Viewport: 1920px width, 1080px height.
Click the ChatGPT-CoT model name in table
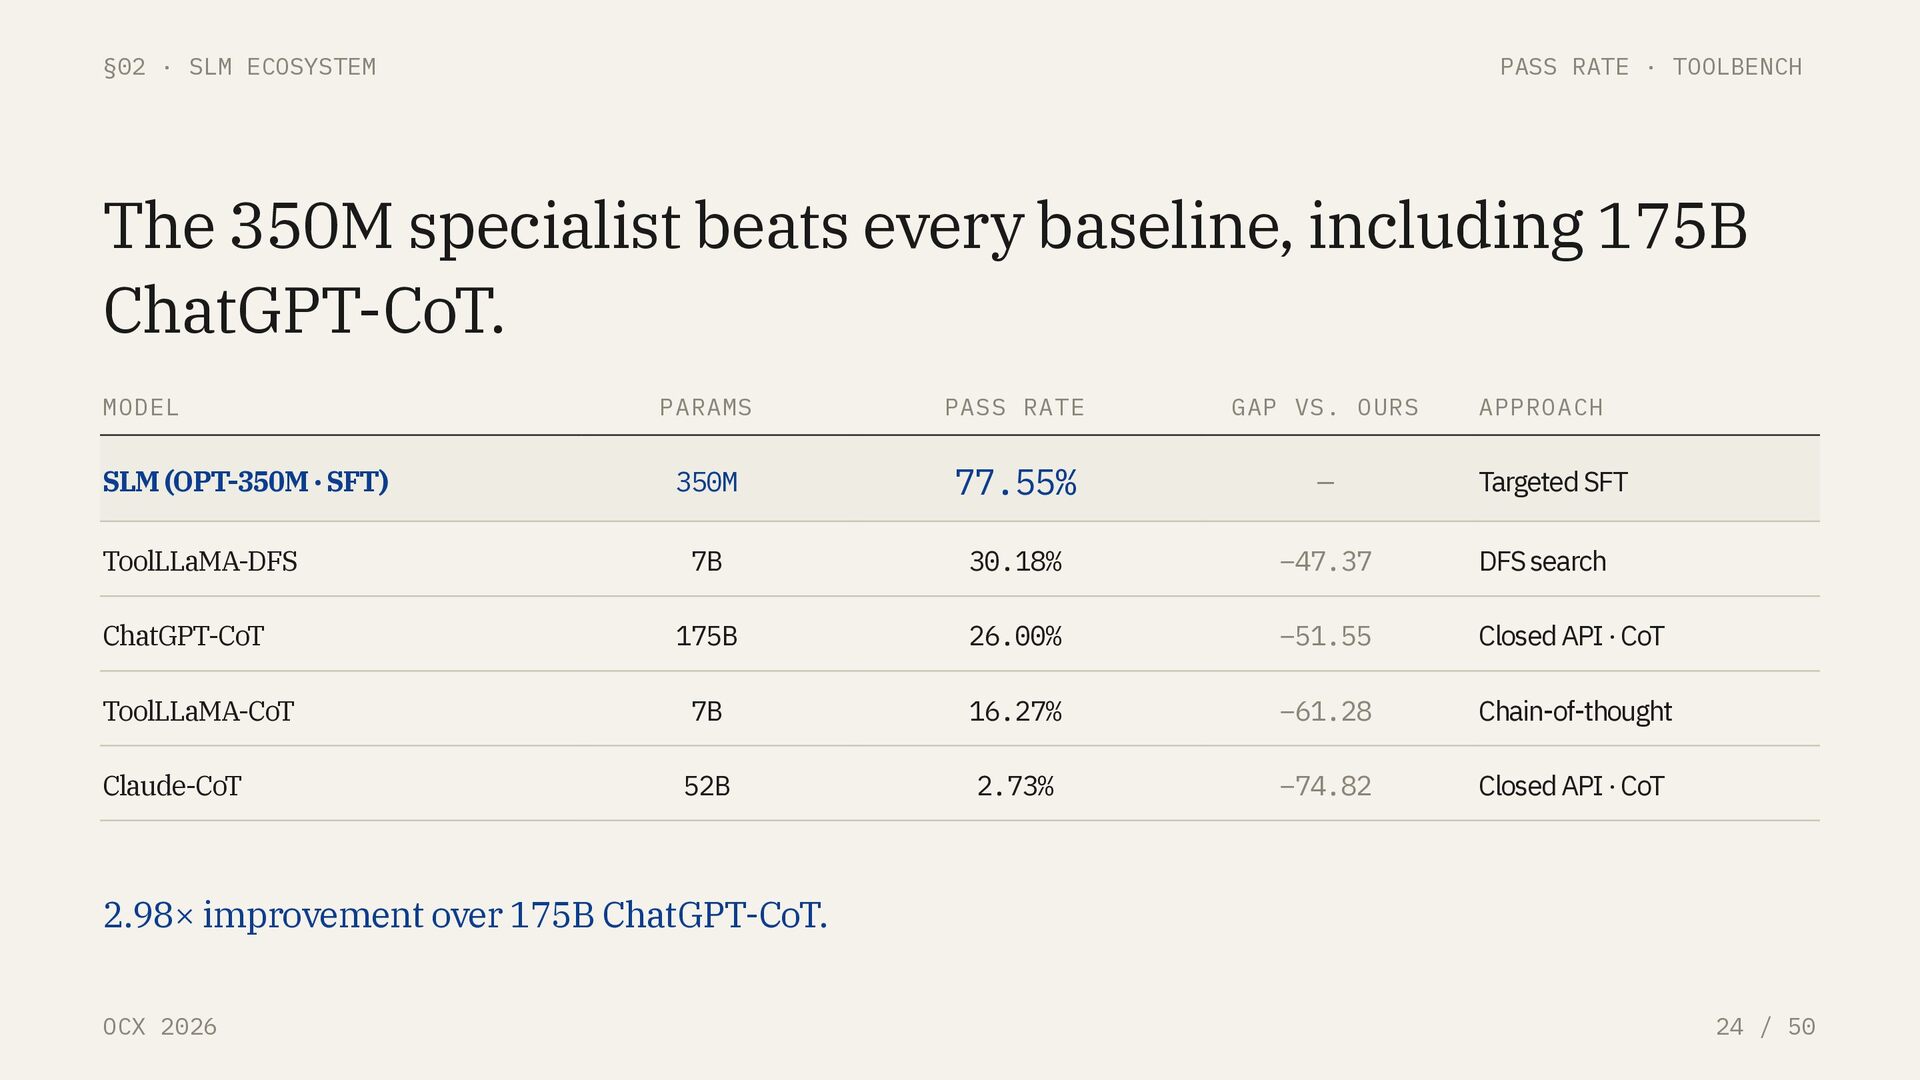click(183, 636)
